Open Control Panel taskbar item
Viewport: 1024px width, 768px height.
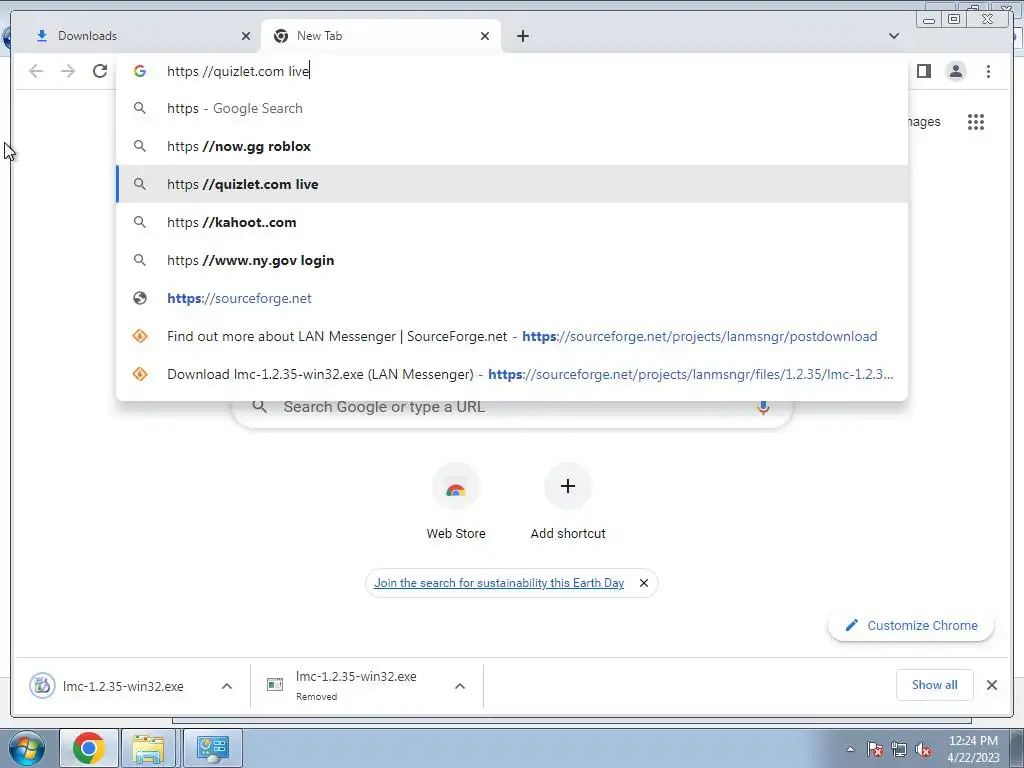coord(212,748)
